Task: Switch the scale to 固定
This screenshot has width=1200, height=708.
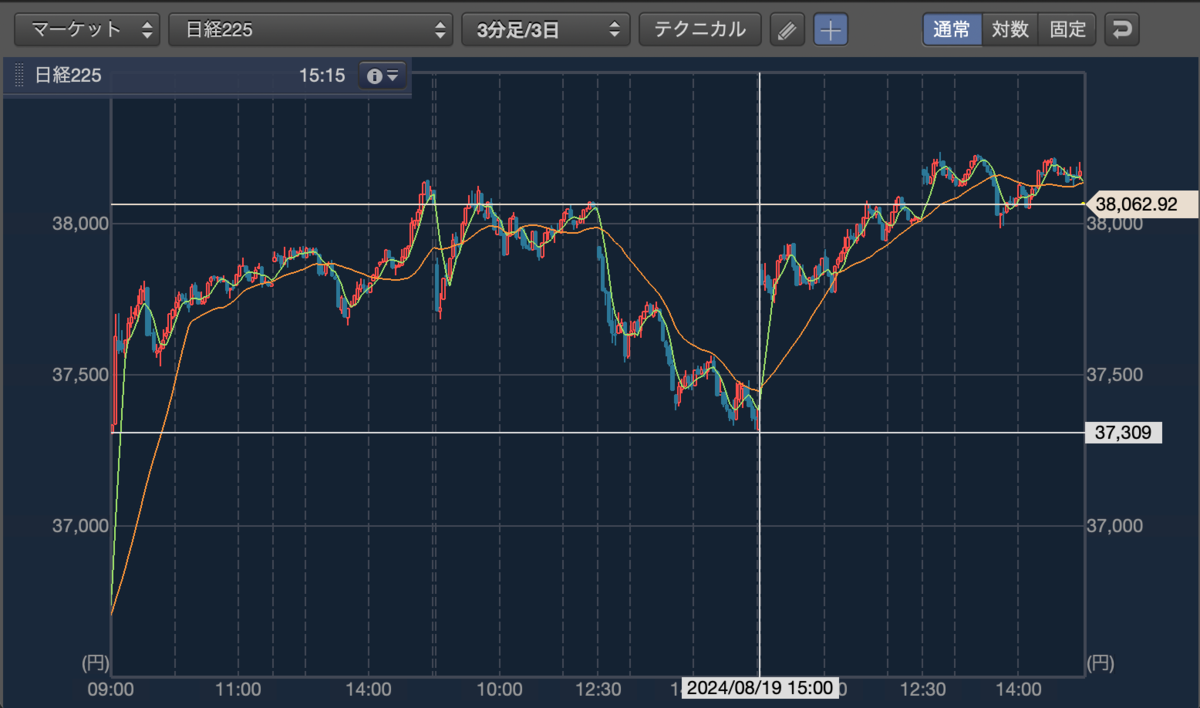Action: point(1068,29)
